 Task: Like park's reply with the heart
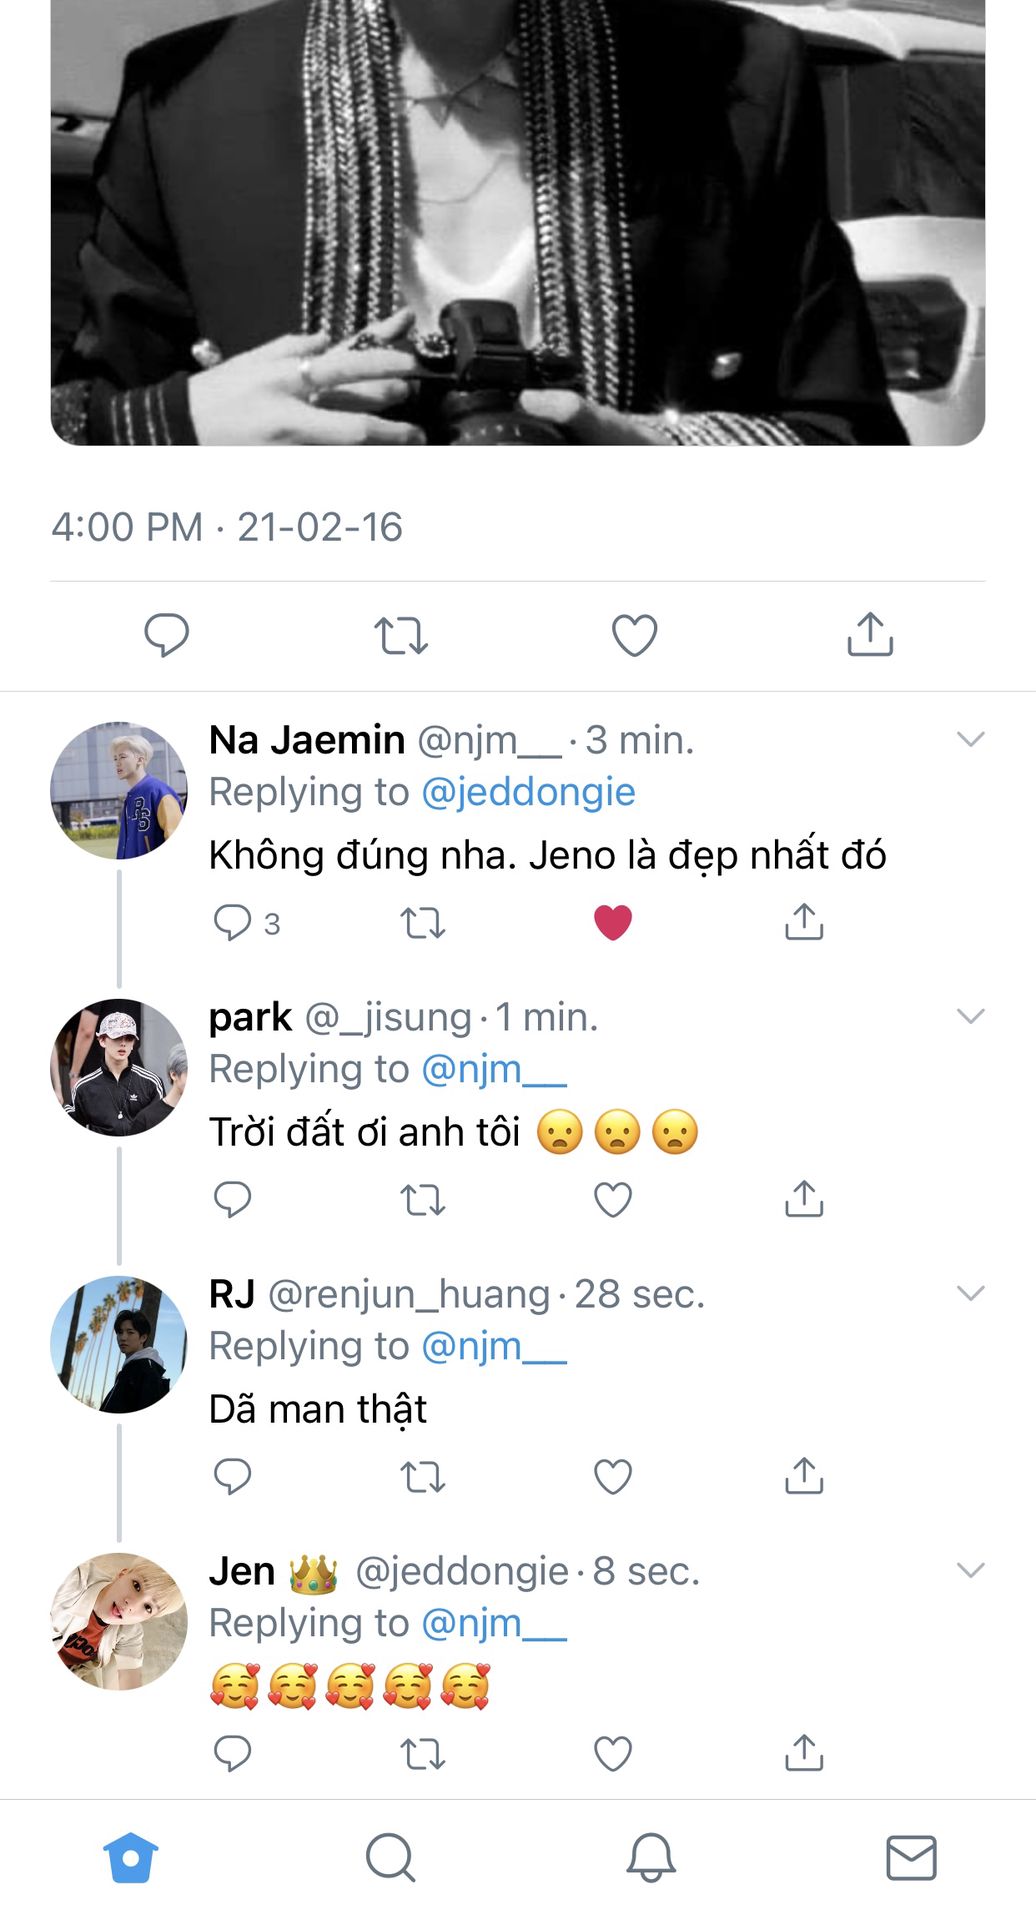[613, 1199]
